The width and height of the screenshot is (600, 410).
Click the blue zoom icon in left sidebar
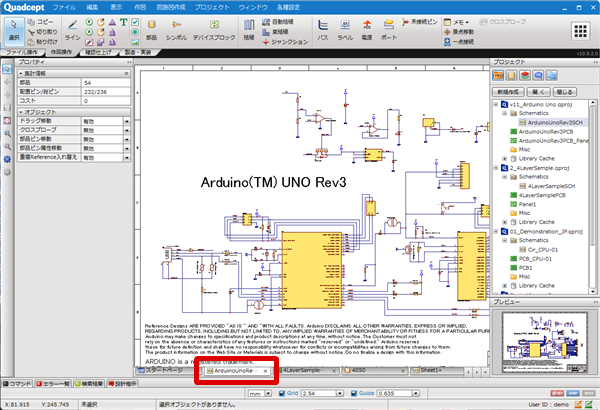point(7,133)
